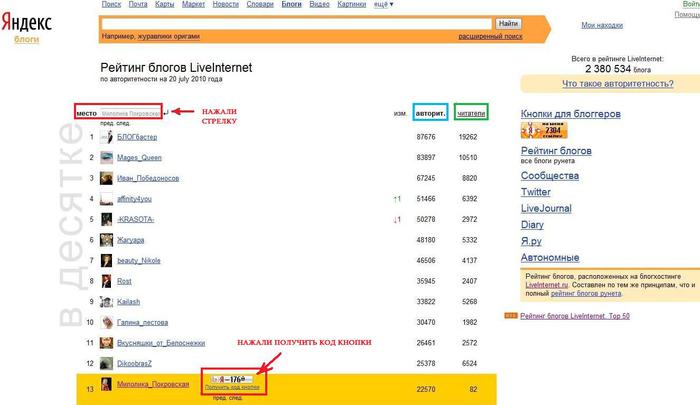Image resolution: width=700 pixels, height=405 pixels.
Task: Open Иван_Победоносов blog link
Action: (x=148, y=178)
